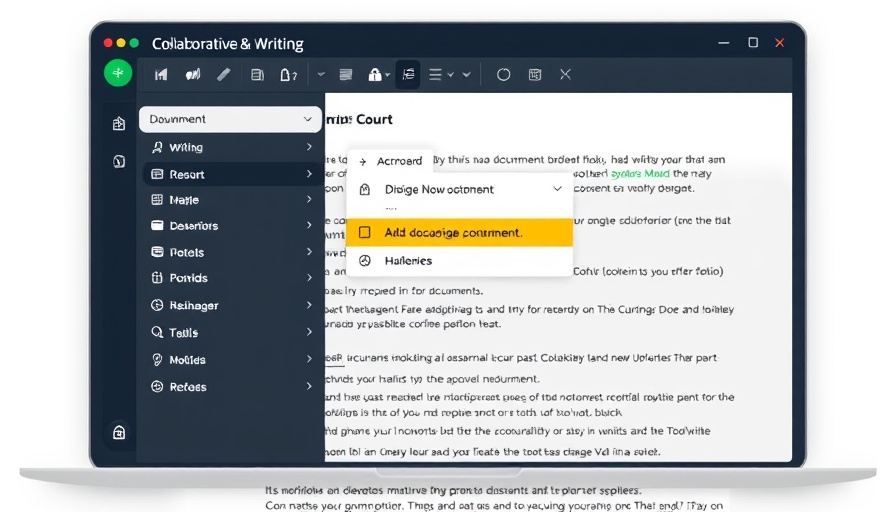Open the Witing sidebar item

(230, 147)
